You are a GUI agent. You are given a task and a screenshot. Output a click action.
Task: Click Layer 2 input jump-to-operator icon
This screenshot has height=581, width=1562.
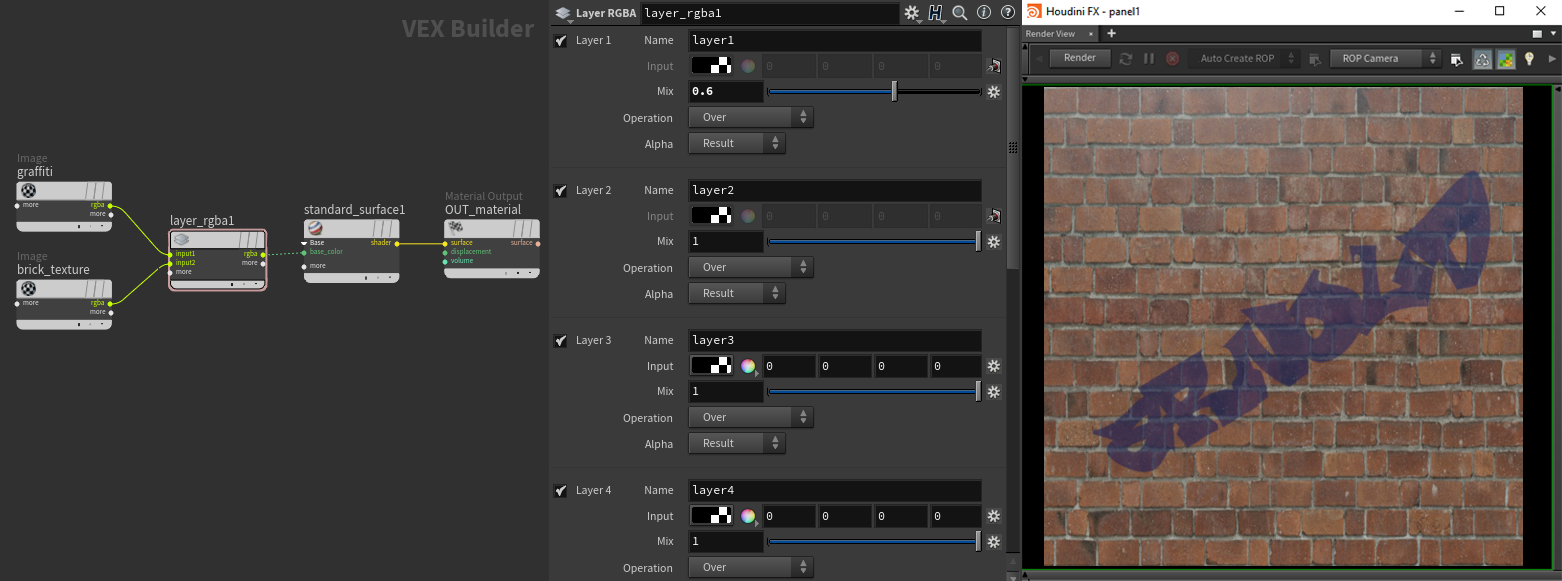[994, 216]
